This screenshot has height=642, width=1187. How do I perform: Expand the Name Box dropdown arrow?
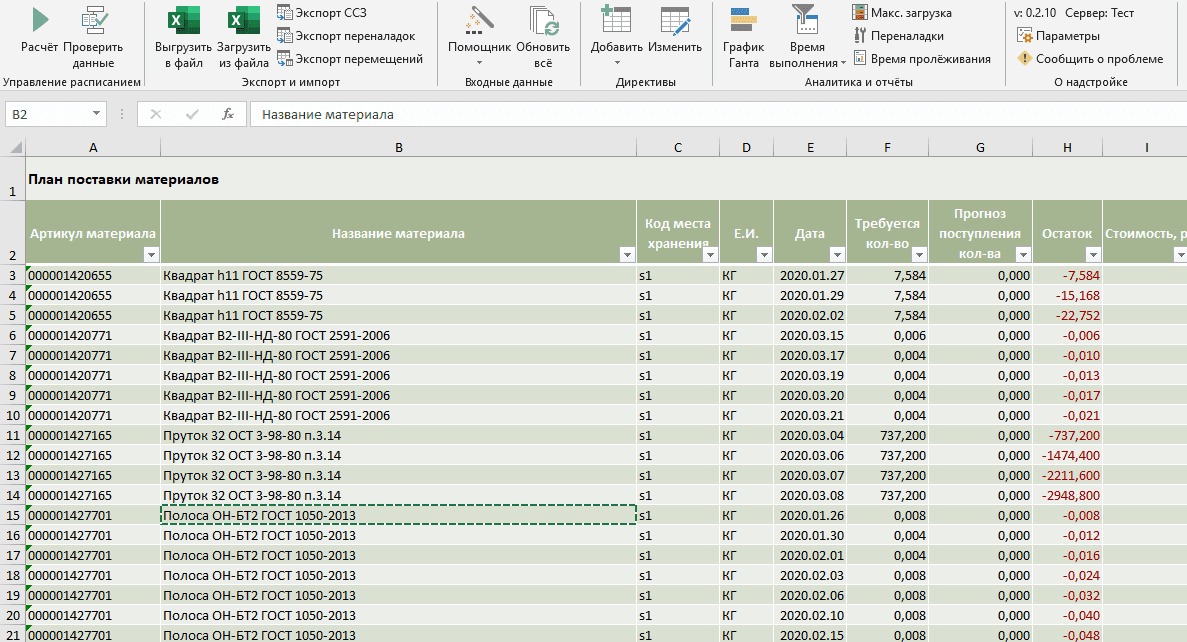96,114
